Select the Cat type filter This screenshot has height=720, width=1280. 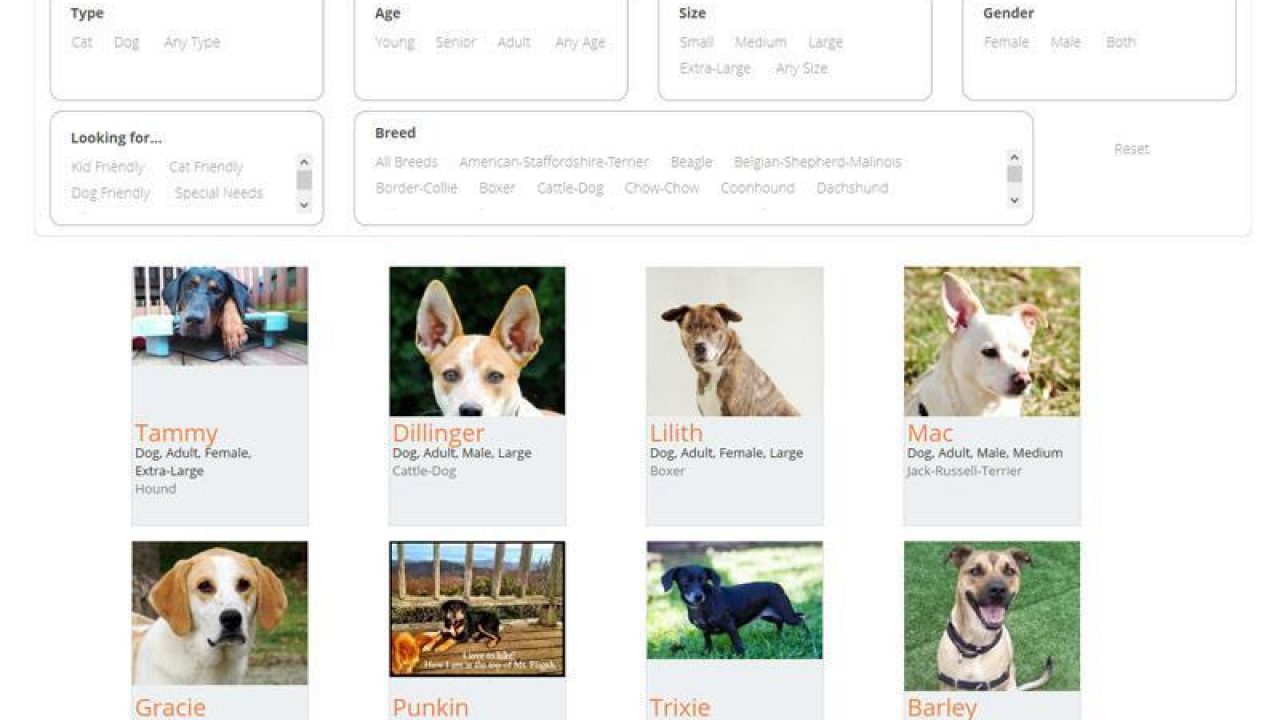82,42
